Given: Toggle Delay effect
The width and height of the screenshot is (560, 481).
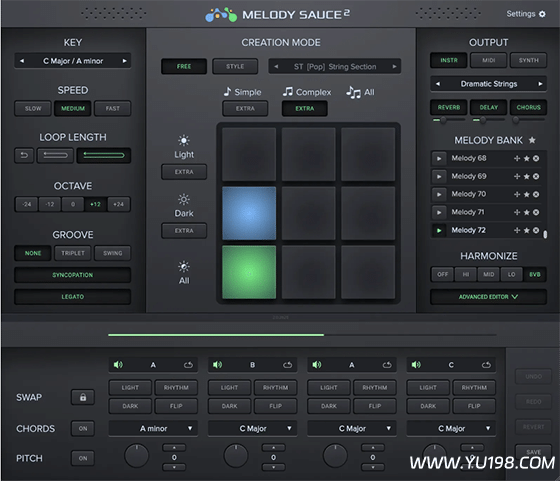Looking at the screenshot, I should click(x=489, y=107).
